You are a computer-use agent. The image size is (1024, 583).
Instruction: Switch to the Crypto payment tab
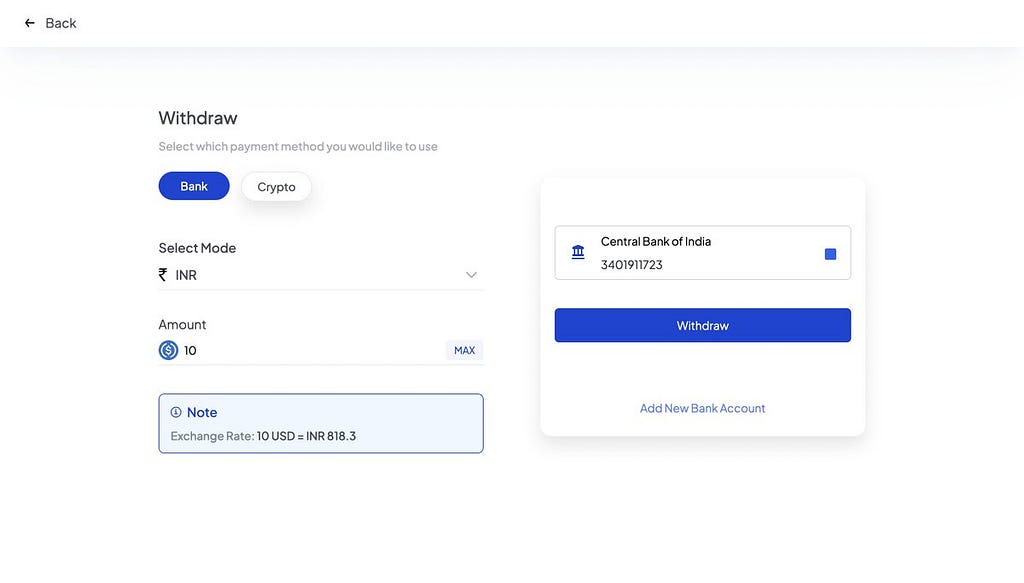(276, 187)
